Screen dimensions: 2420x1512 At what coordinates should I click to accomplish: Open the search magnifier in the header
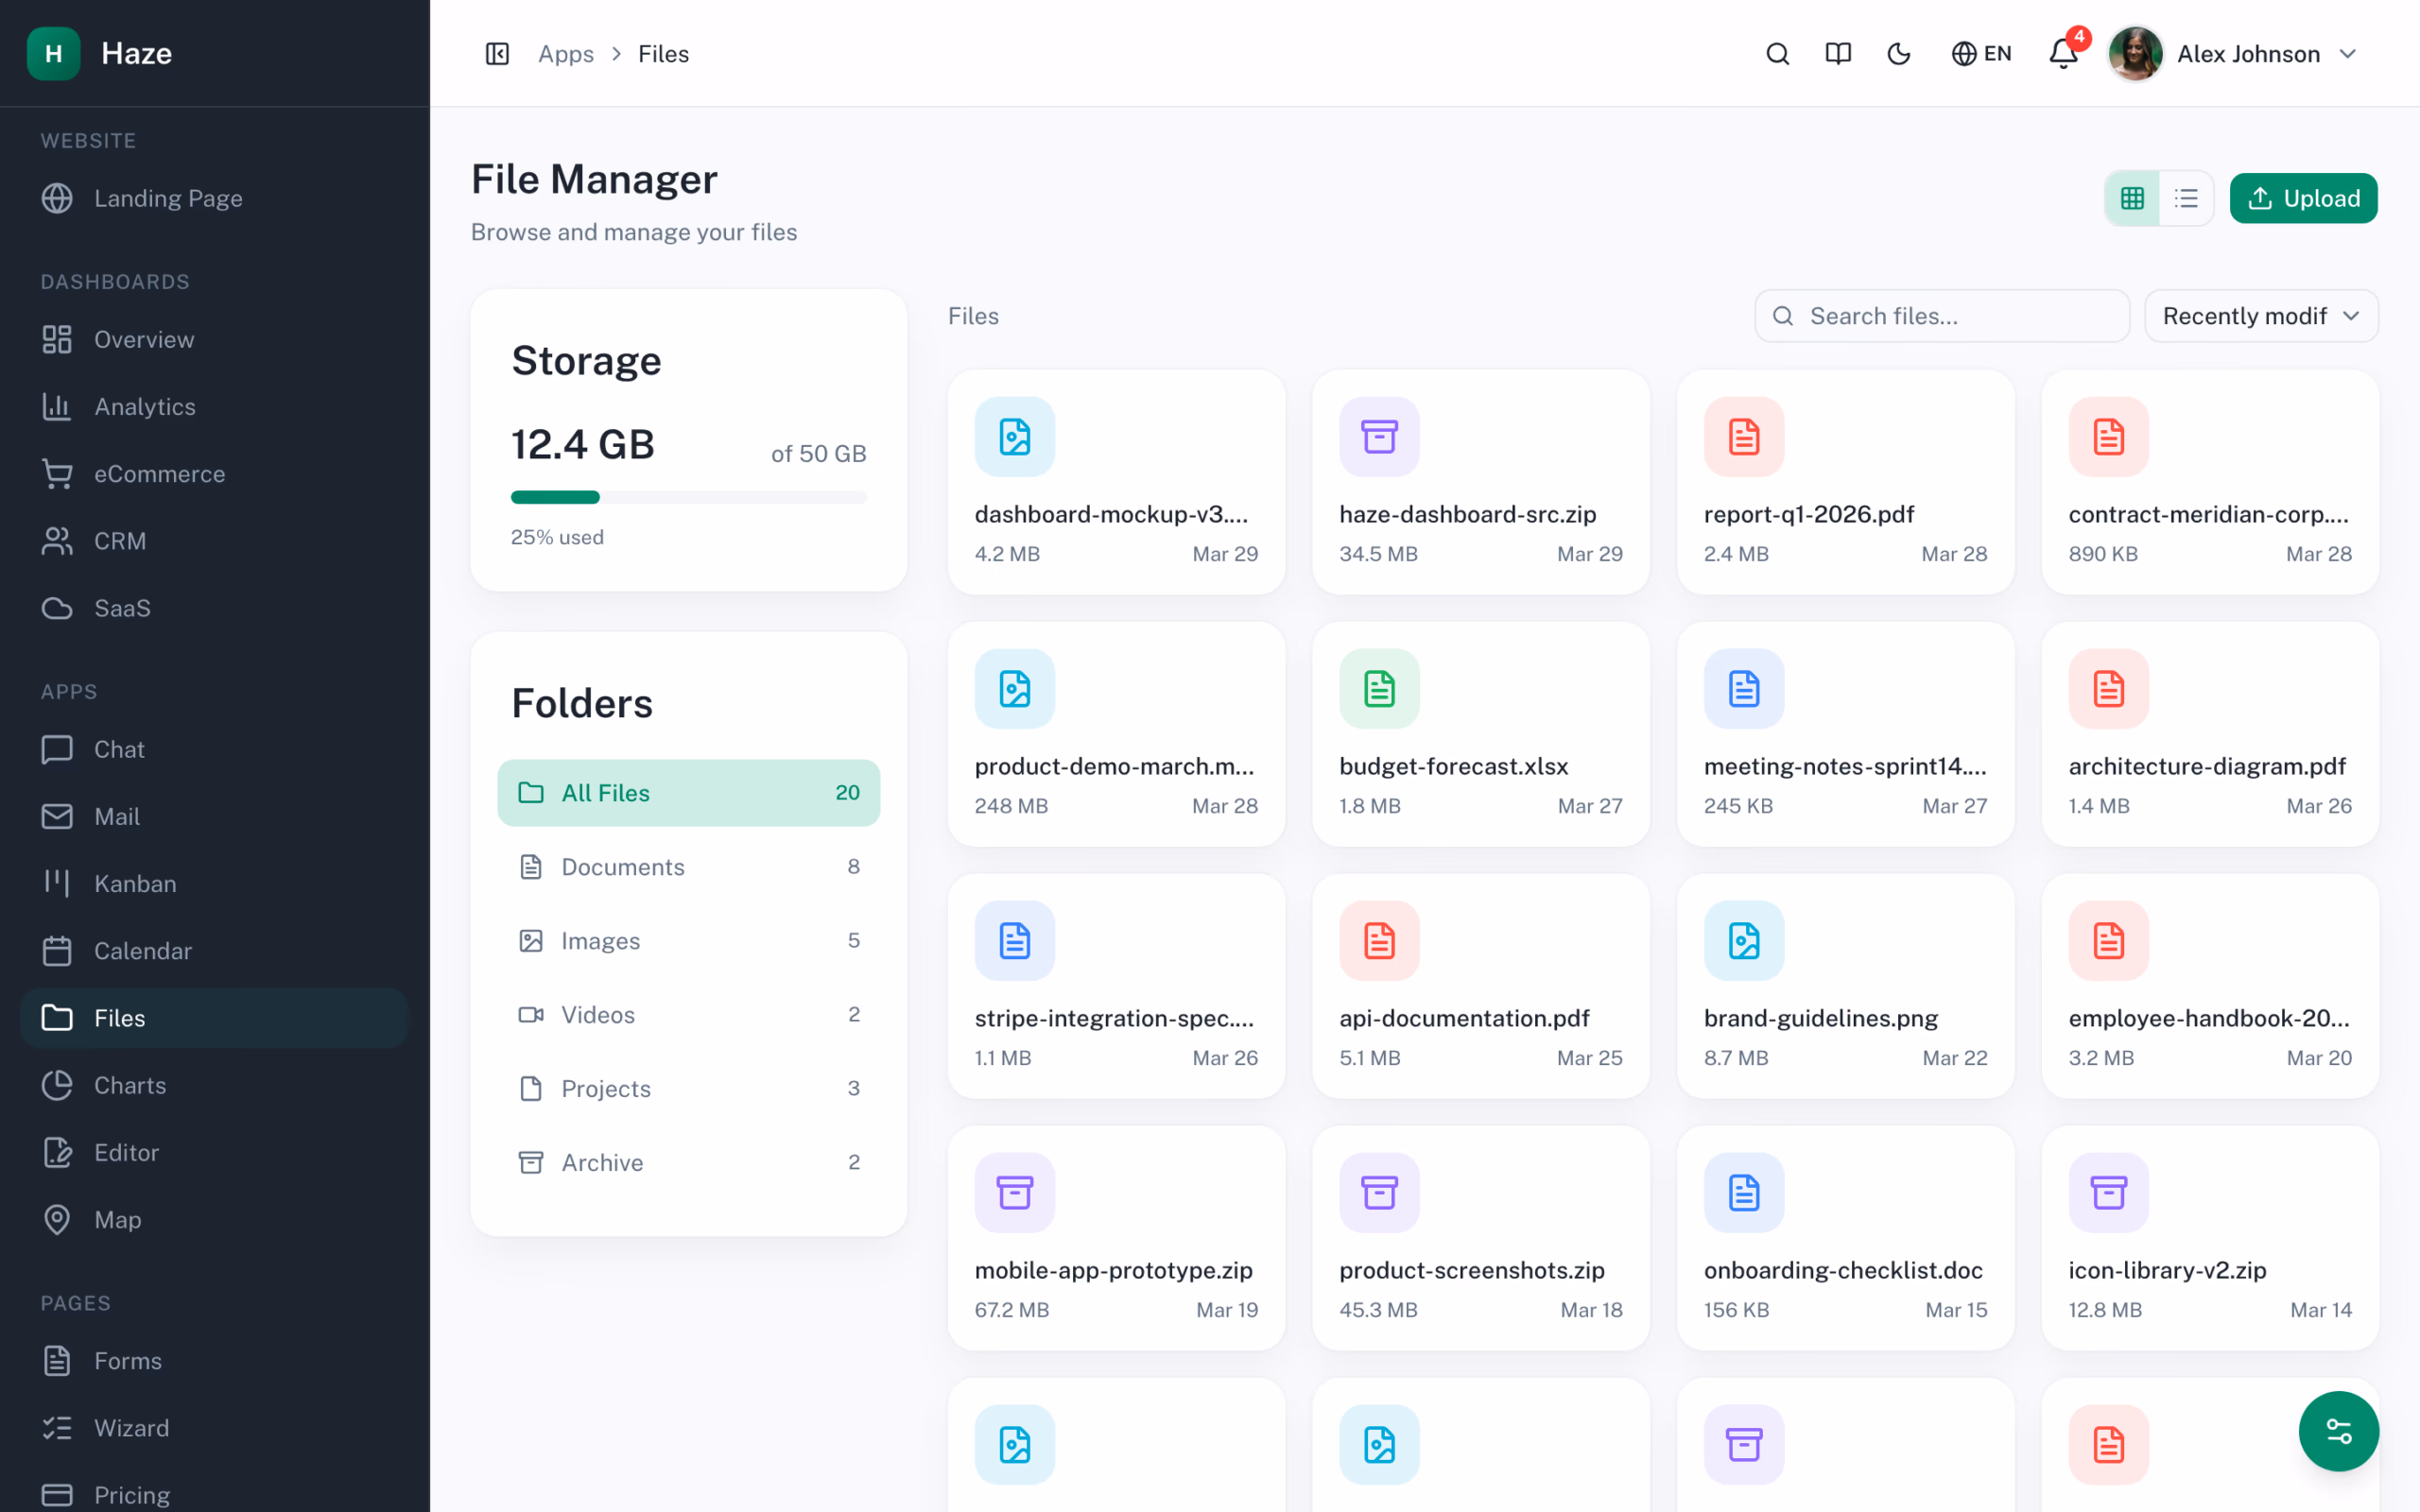tap(1777, 54)
